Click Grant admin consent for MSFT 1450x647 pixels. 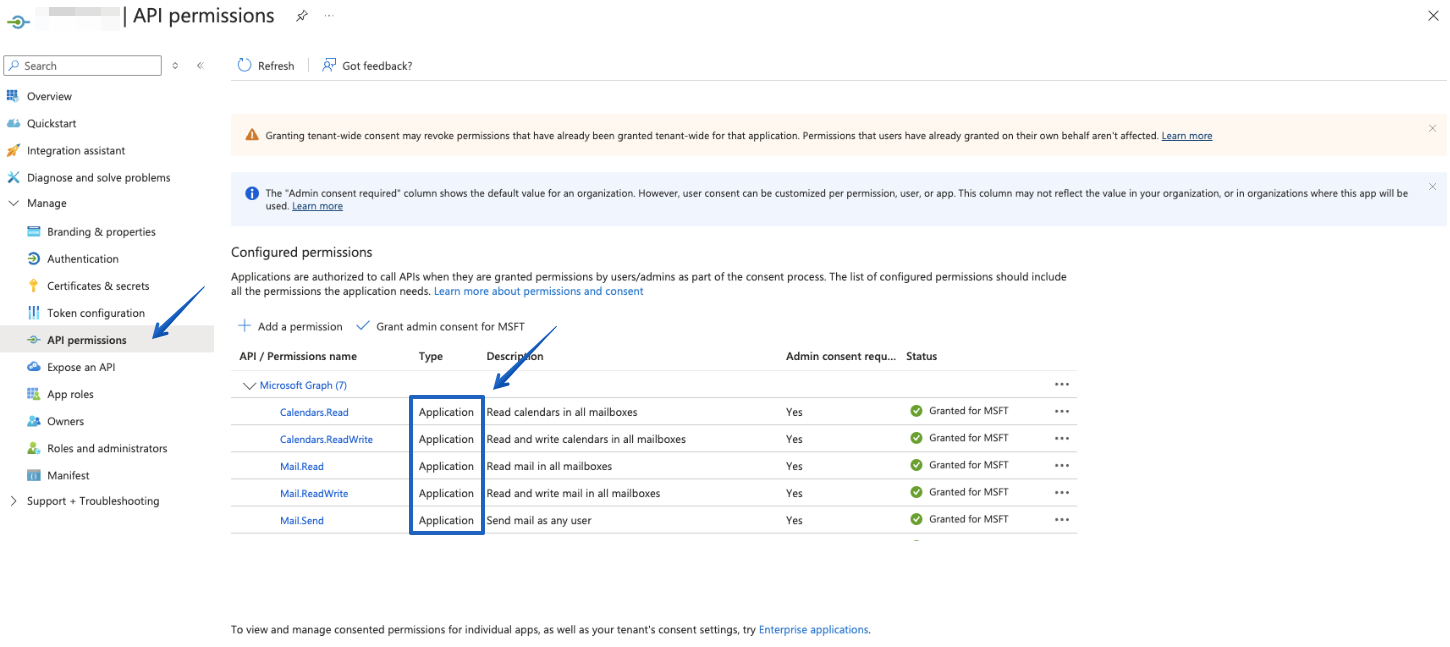(440, 326)
